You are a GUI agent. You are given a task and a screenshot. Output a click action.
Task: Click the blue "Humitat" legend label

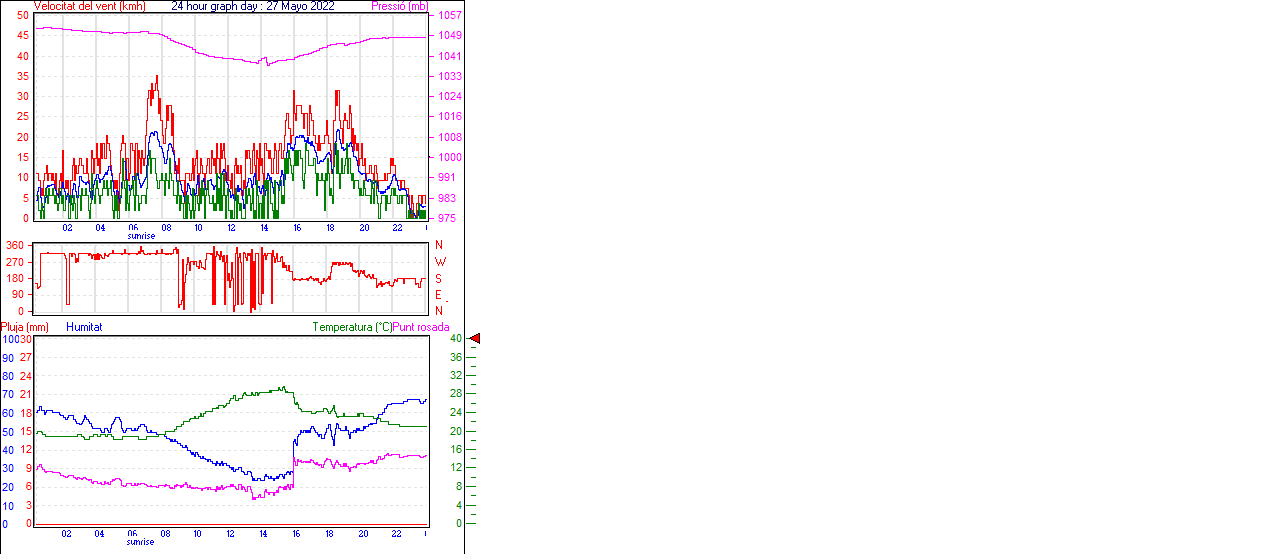tap(84, 327)
